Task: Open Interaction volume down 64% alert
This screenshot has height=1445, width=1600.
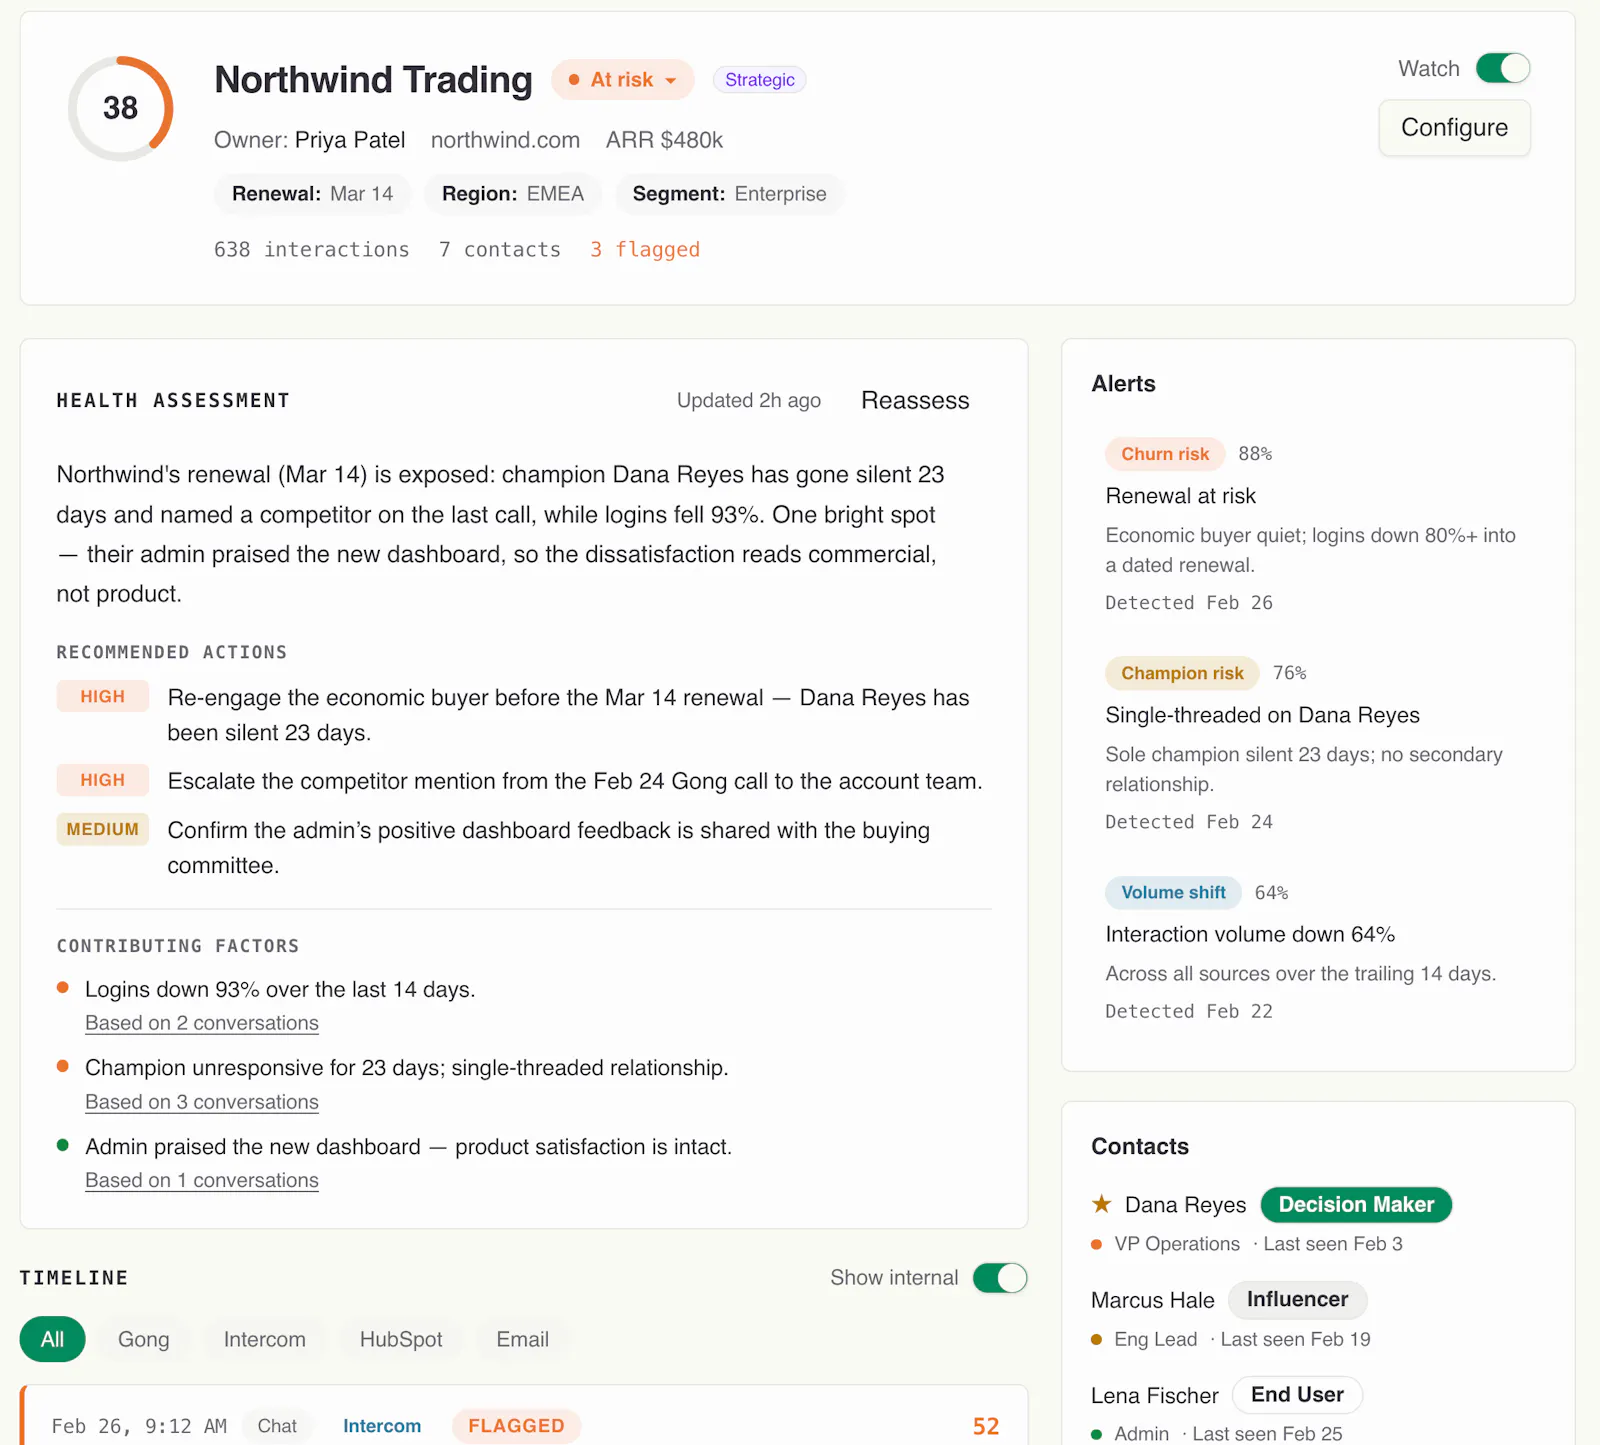Action: pyautogui.click(x=1250, y=935)
